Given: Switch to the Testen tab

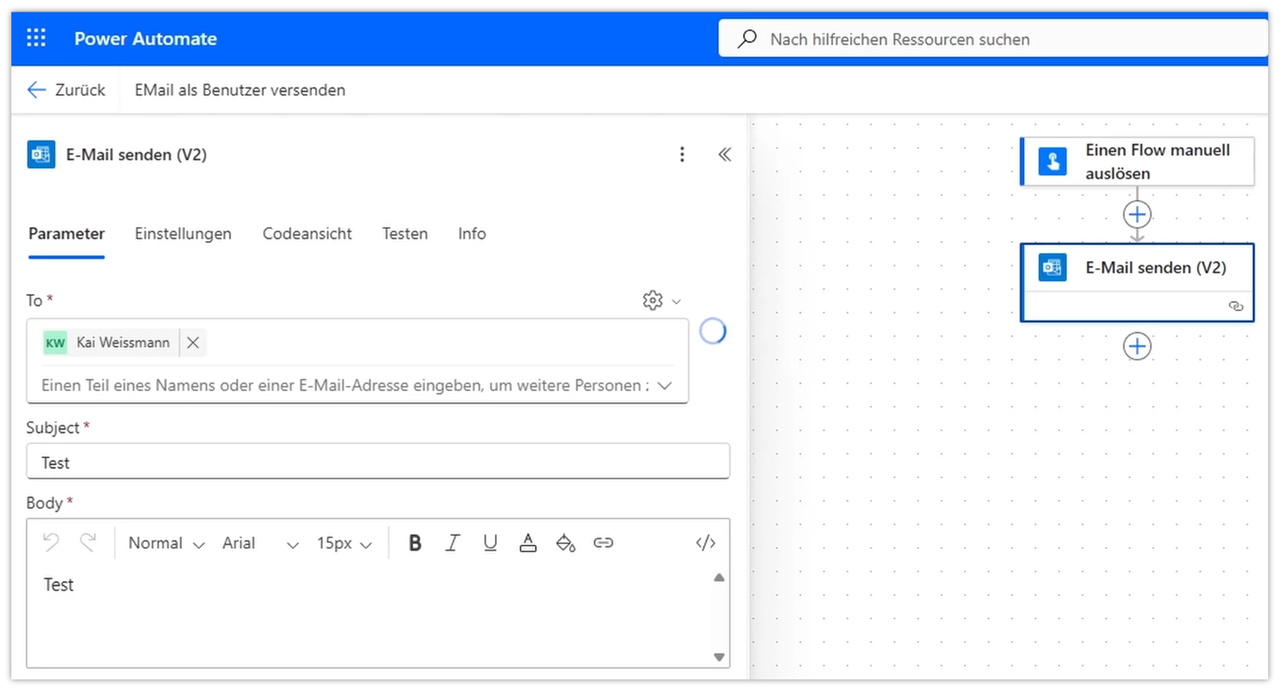Looking at the screenshot, I should click(405, 234).
